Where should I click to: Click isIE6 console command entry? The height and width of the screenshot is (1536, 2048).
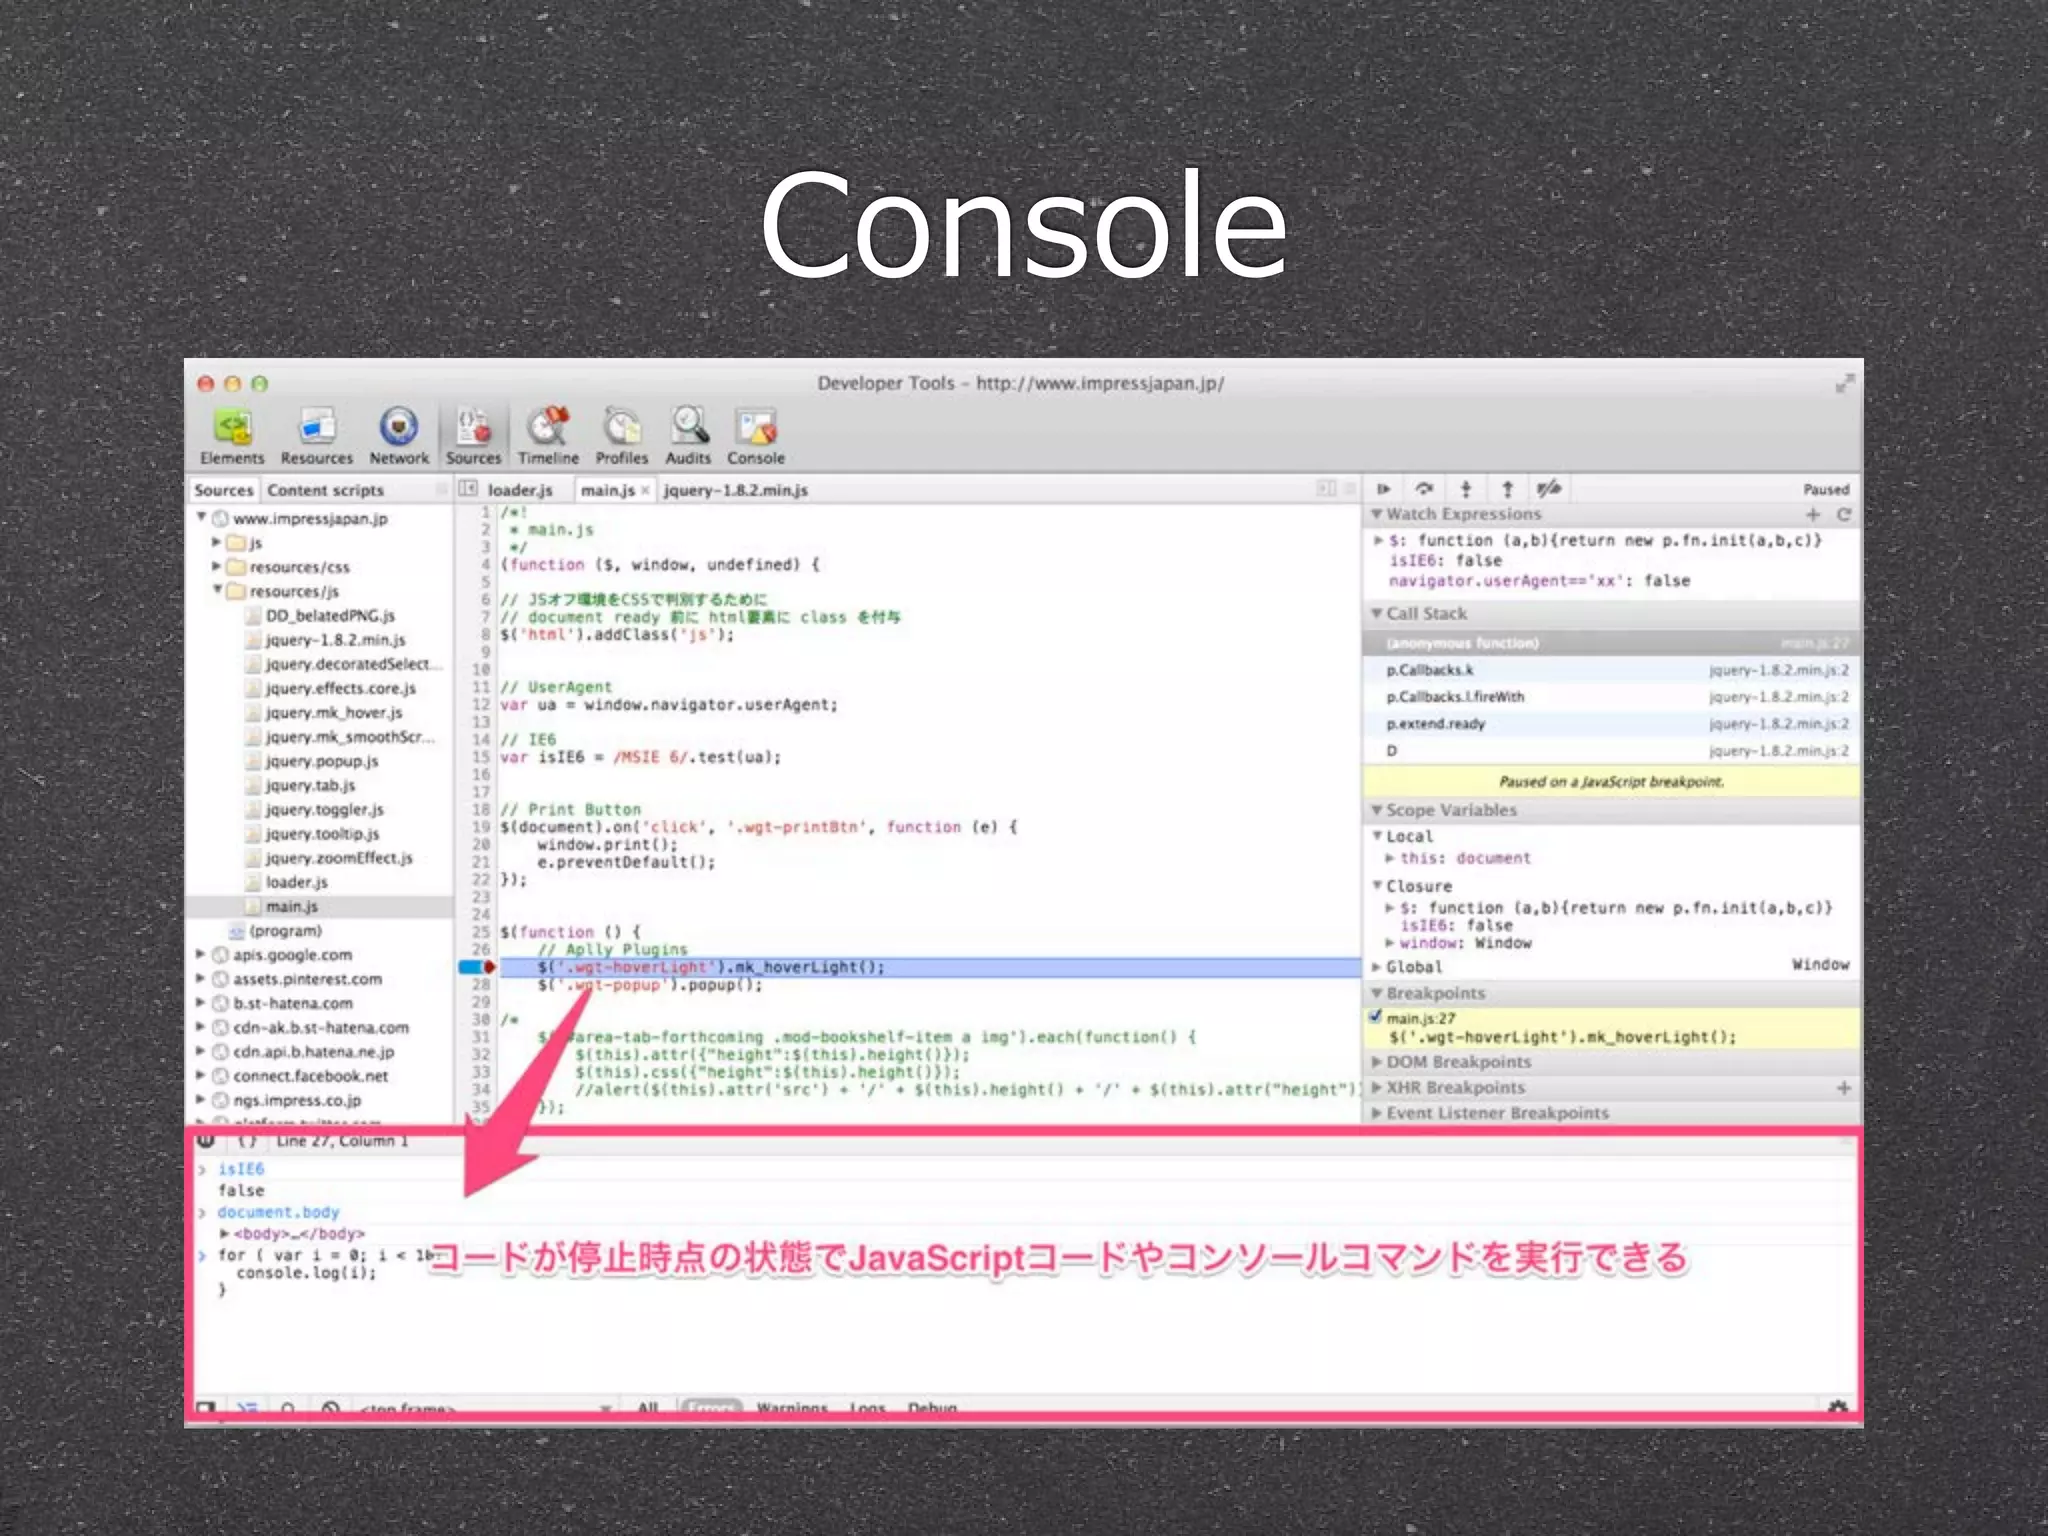point(241,1169)
